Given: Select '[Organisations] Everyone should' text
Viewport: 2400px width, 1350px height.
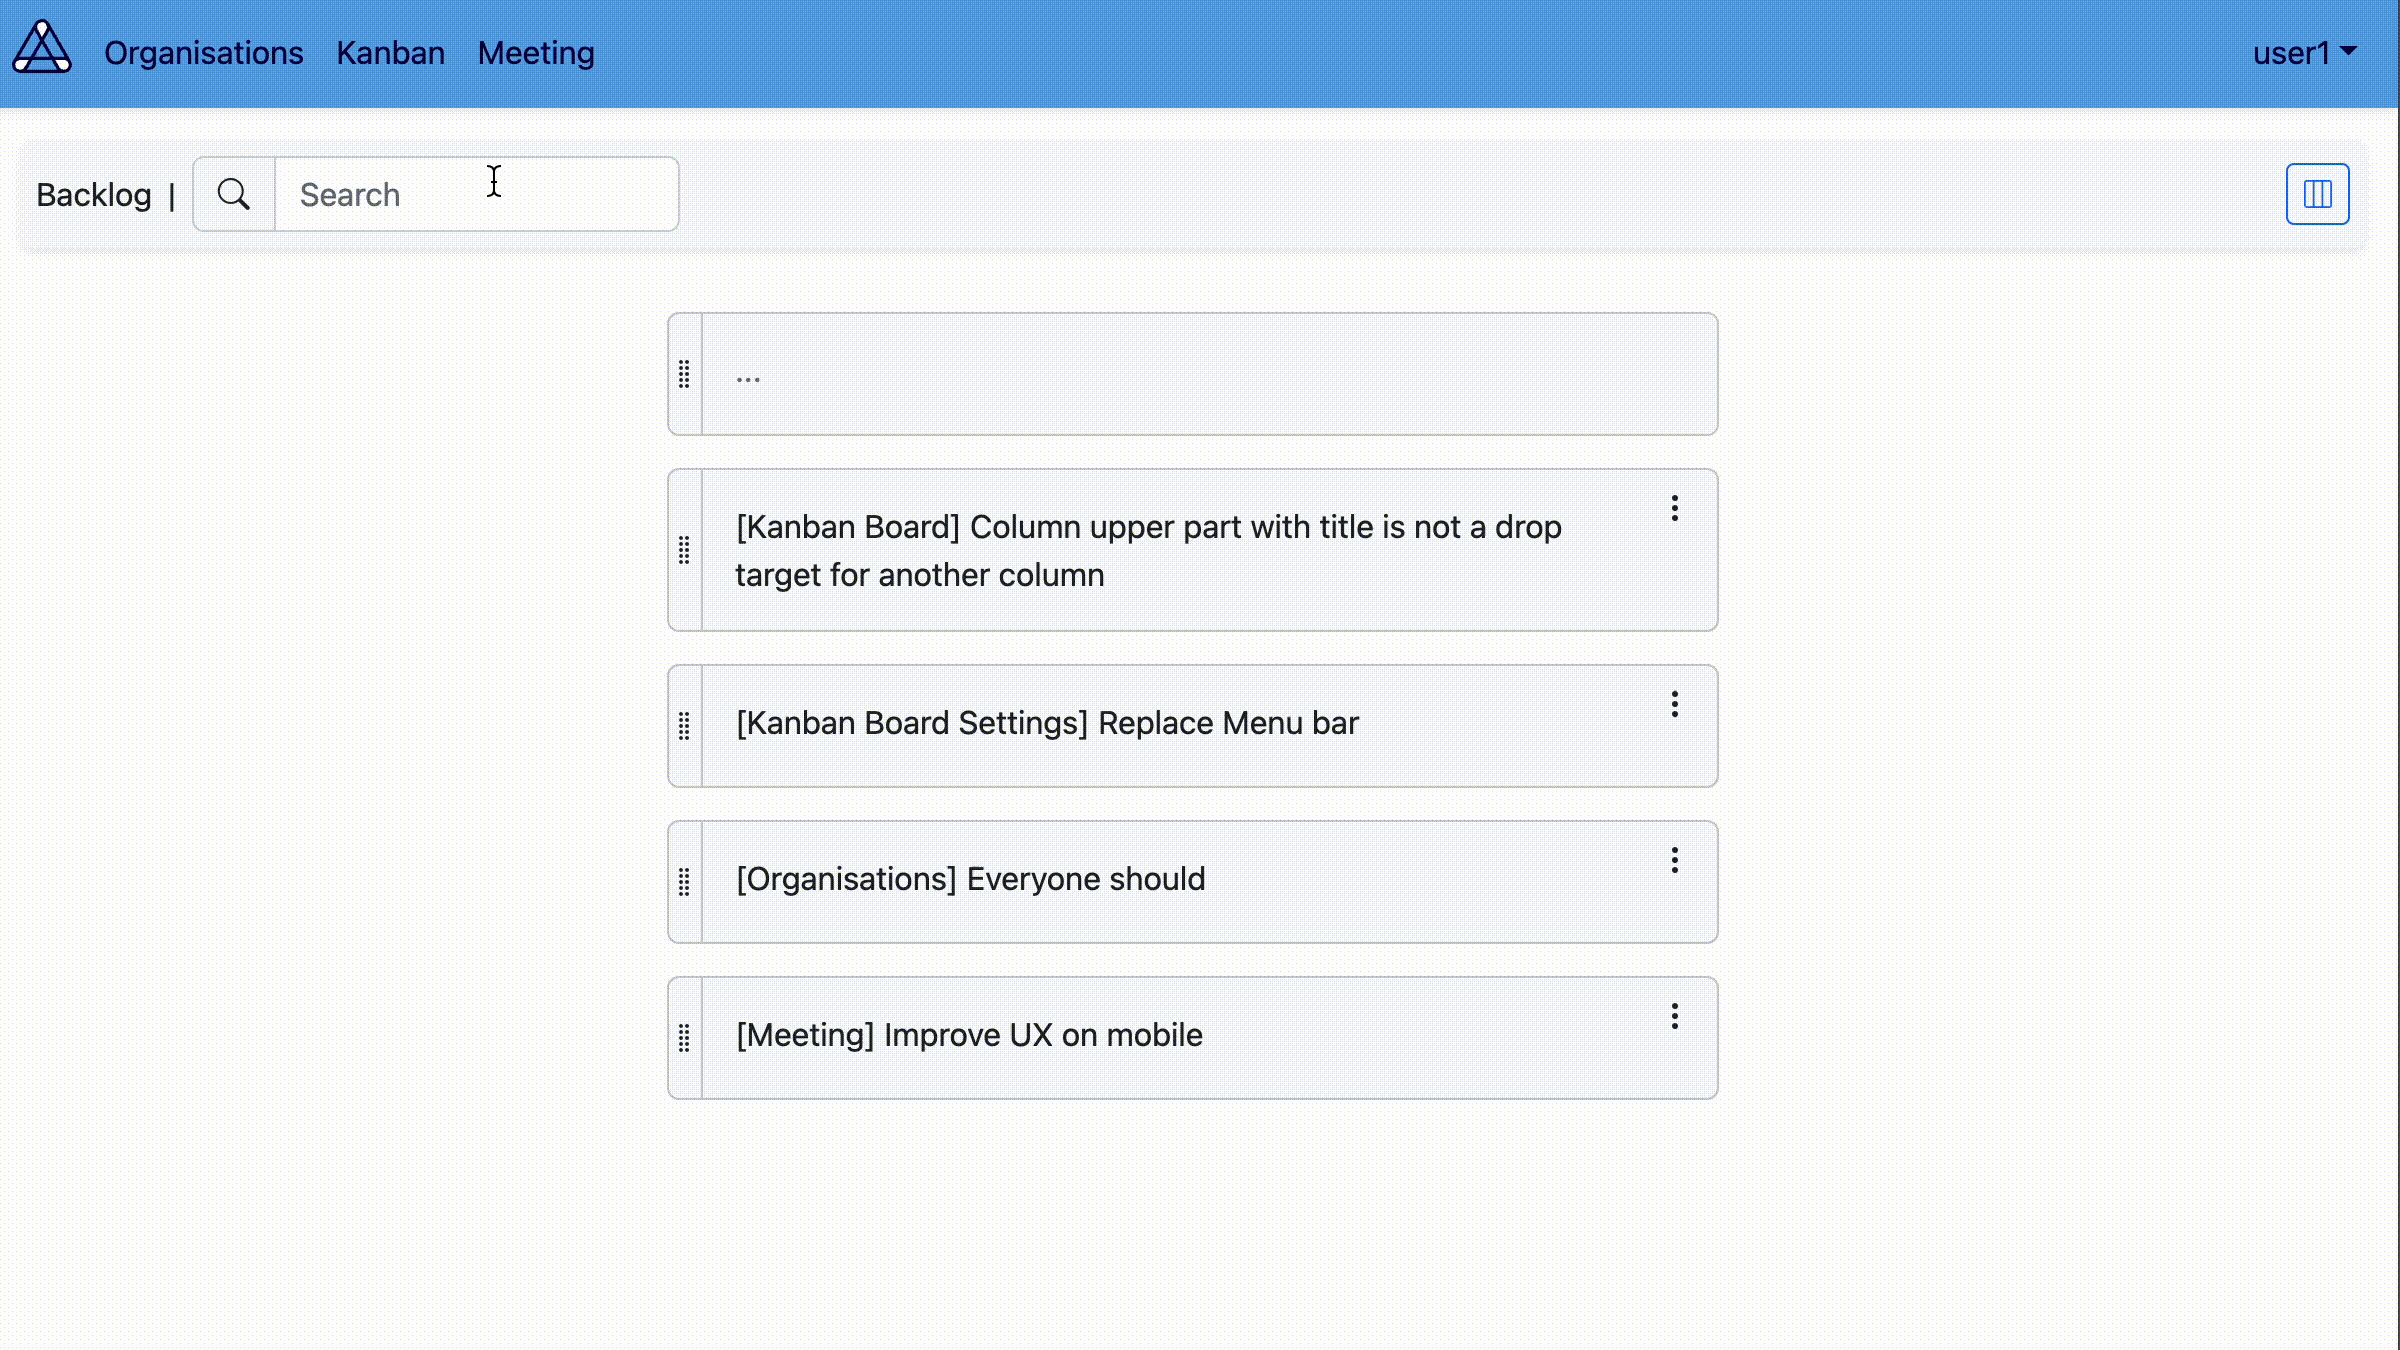Looking at the screenshot, I should tap(971, 879).
